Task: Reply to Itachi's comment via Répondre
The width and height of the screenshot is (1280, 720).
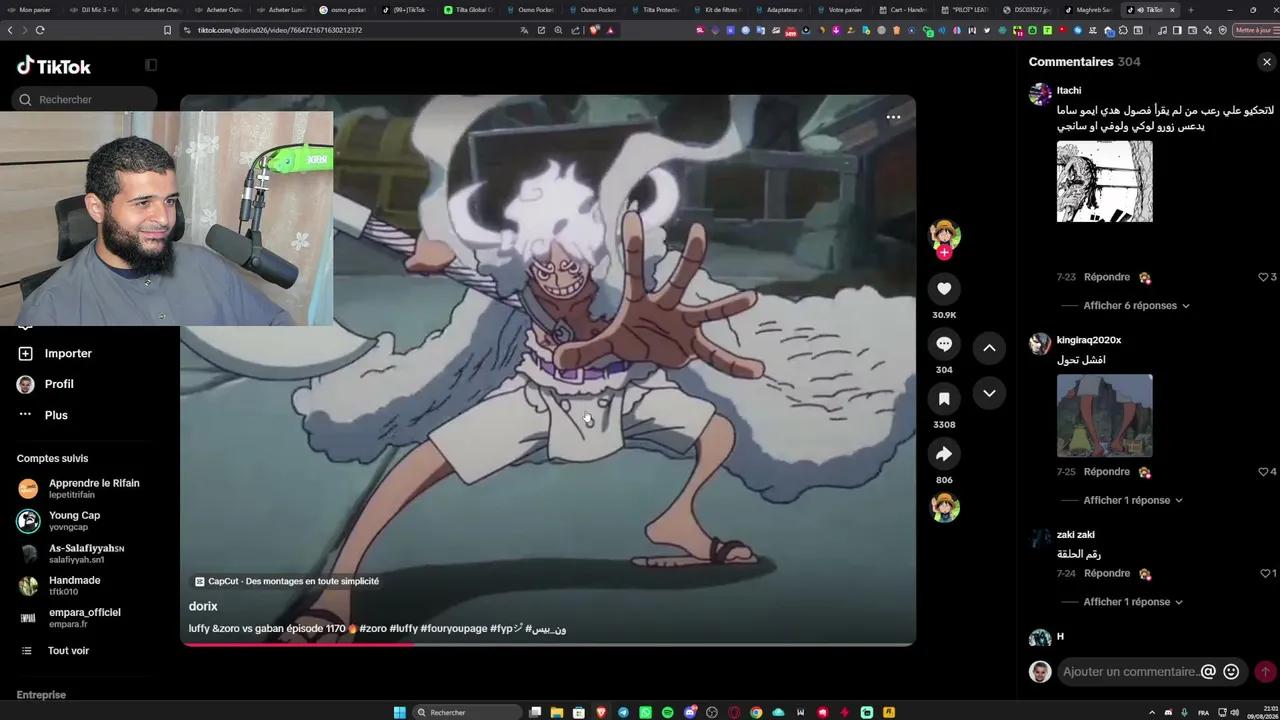Action: [1106, 277]
